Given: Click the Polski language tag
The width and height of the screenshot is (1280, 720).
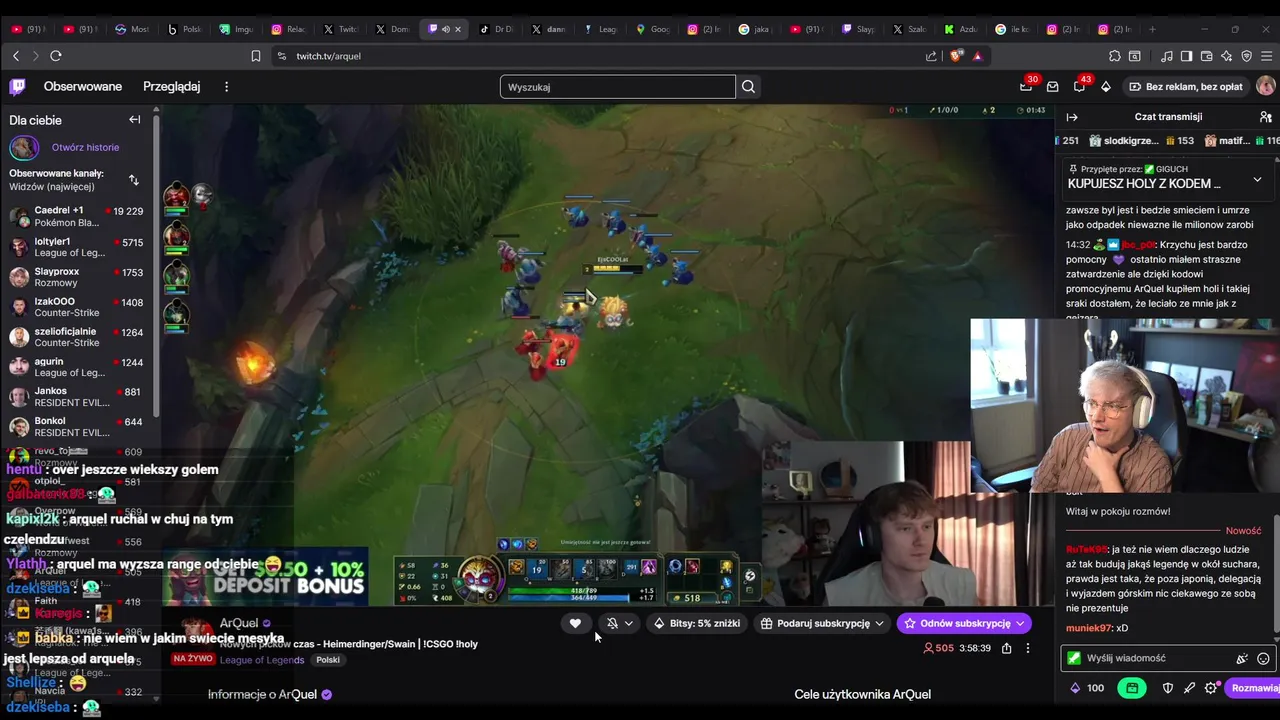Looking at the screenshot, I should click(328, 660).
